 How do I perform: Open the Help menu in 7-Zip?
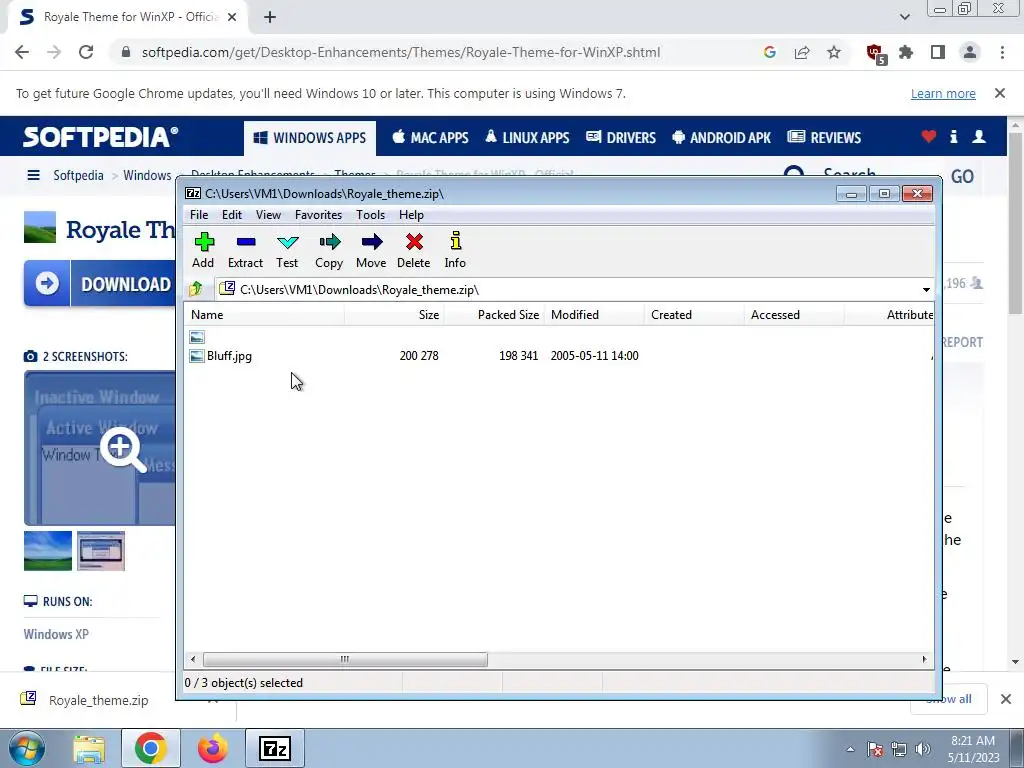click(411, 215)
